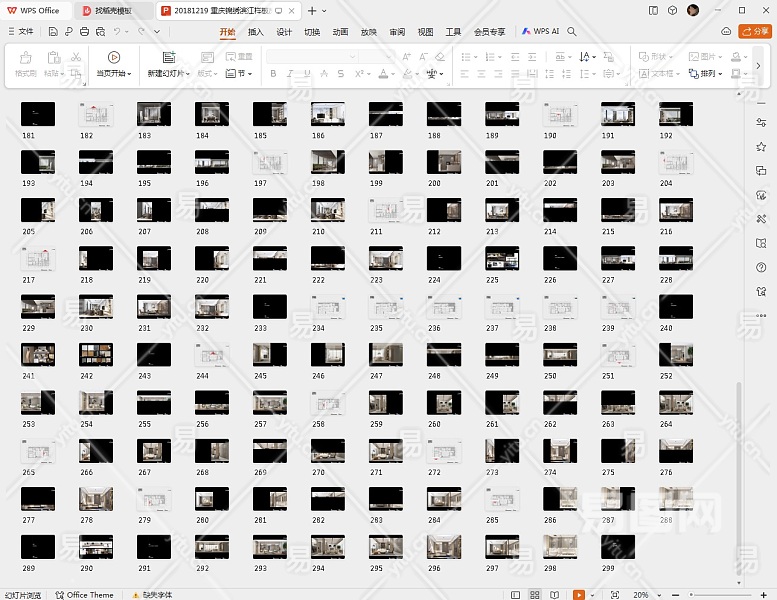This screenshot has width=777, height=600.
Task: Expand the 排列 arrange dropdown
Action: coord(709,74)
